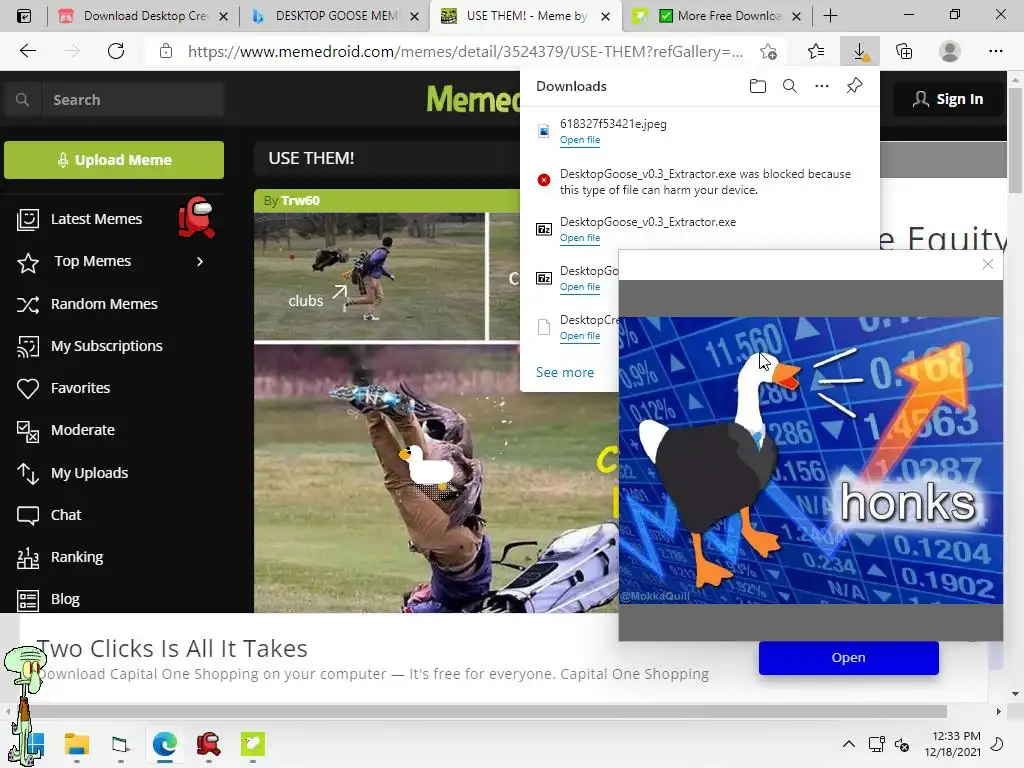Close the USE THEM! Meme tab
1024x768 pixels.
pos(605,16)
